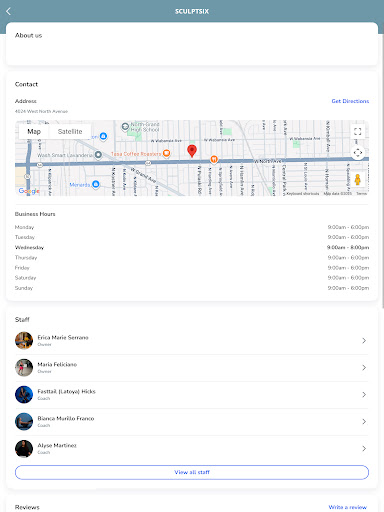Open Maria Feliciano staff profile
Viewport: 384px width, 512px height.
click(x=192, y=367)
